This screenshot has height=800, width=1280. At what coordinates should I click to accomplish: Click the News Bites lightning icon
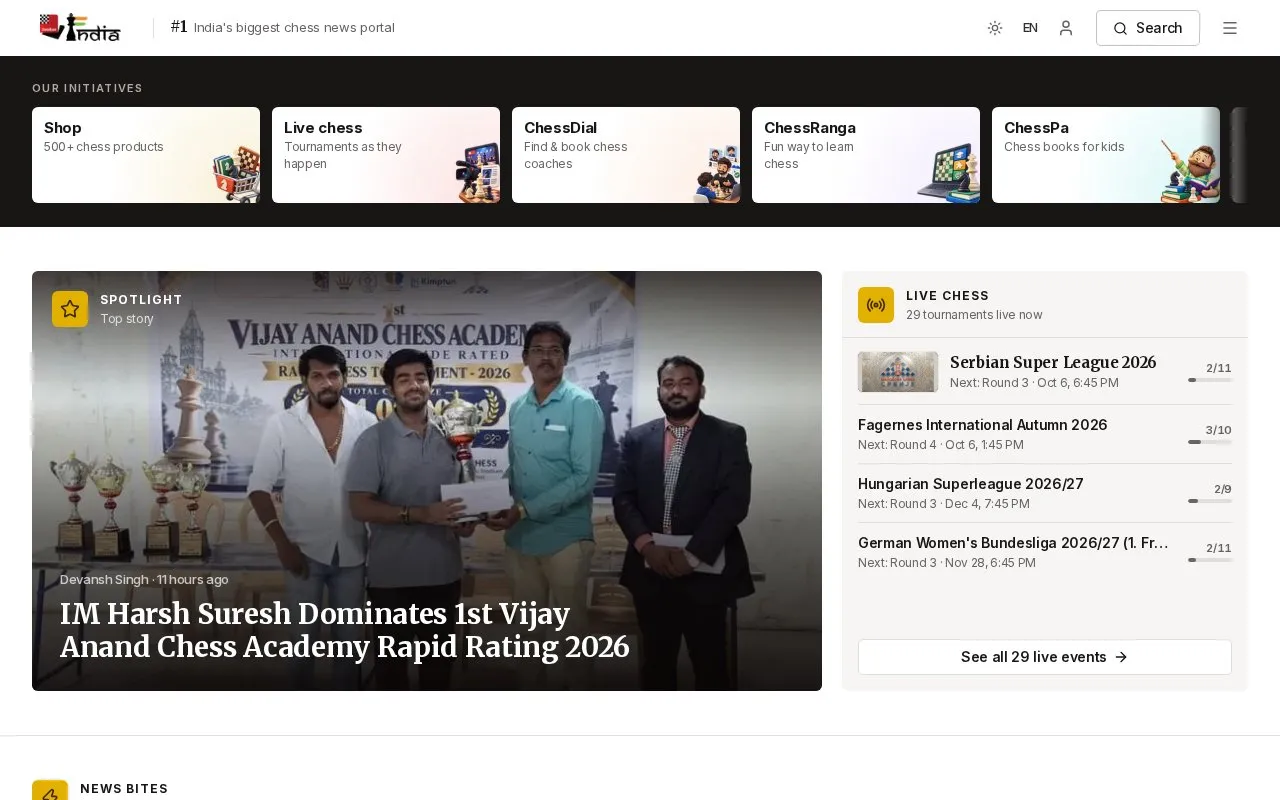[50, 791]
